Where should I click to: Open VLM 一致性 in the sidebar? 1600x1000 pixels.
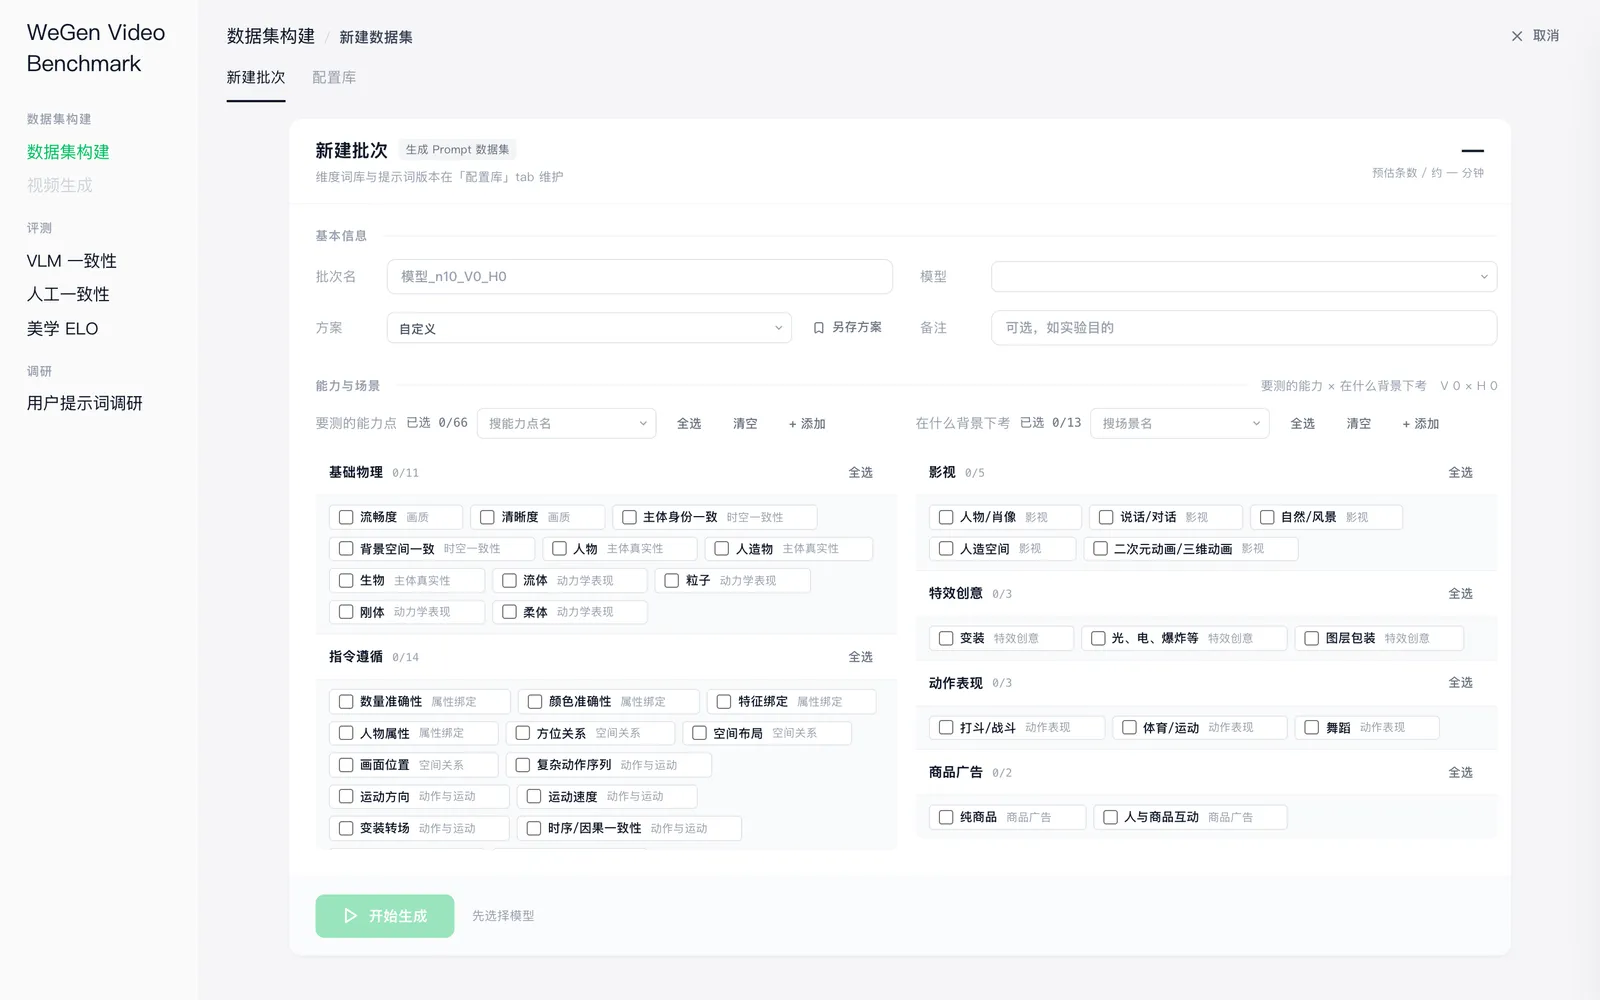(x=72, y=261)
